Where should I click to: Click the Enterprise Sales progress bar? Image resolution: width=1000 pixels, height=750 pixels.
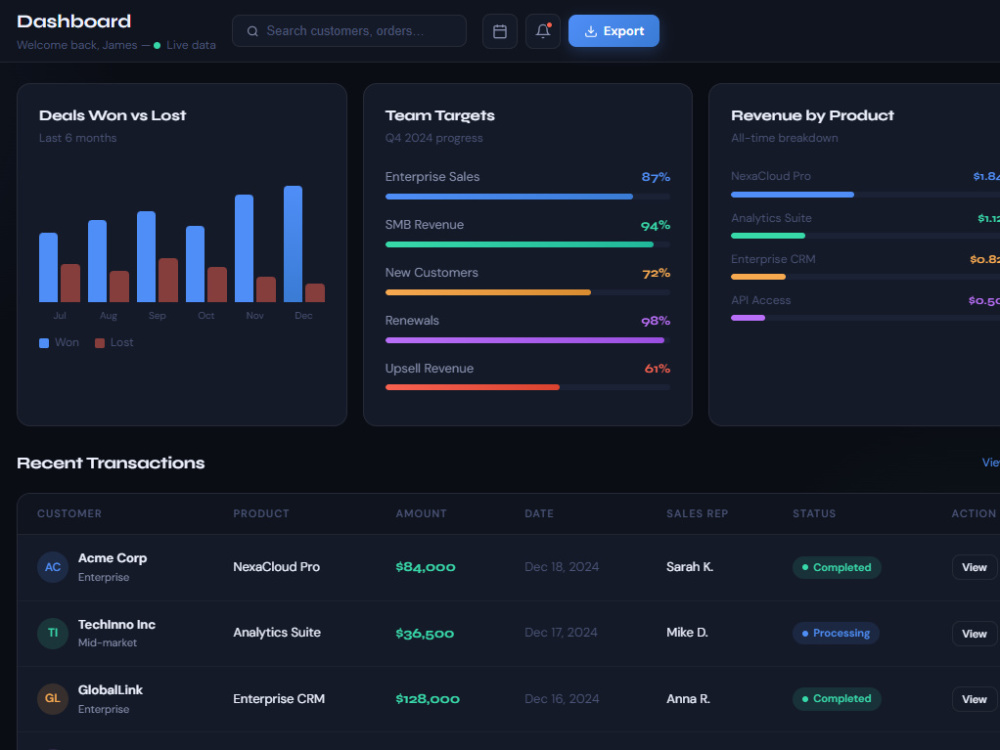(x=527, y=196)
